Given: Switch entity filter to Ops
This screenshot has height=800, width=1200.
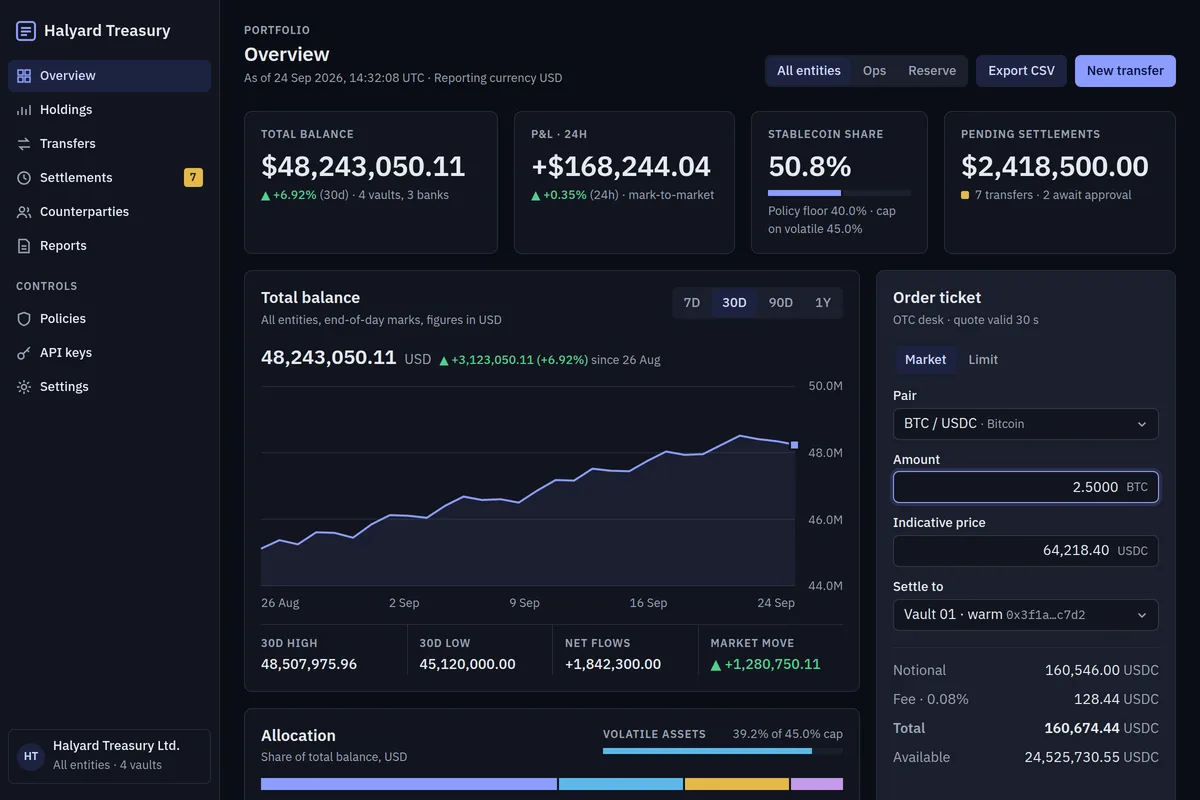Looking at the screenshot, I should point(874,71).
